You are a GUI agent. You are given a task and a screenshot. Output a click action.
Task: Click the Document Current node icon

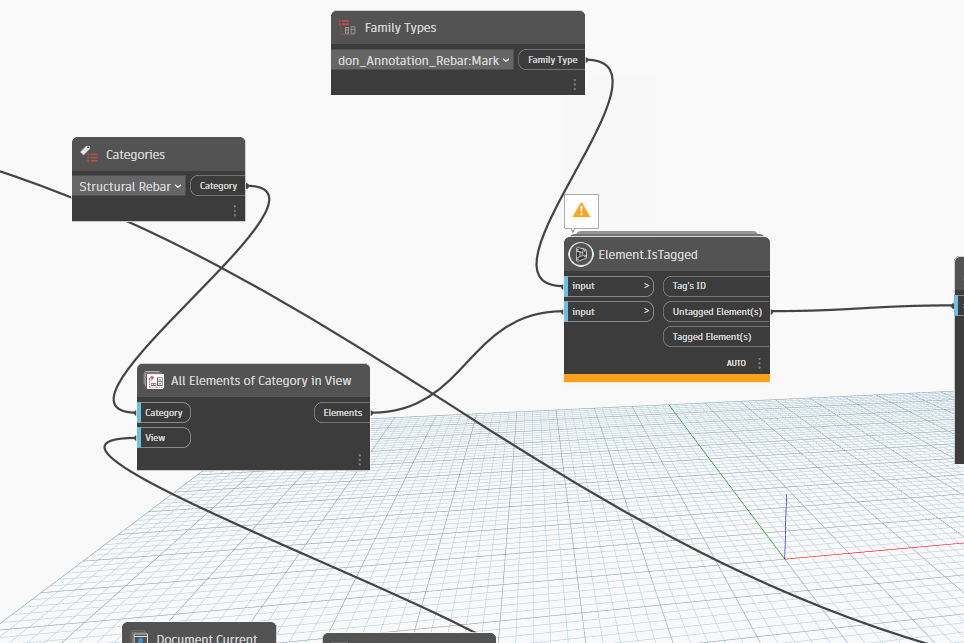point(140,638)
